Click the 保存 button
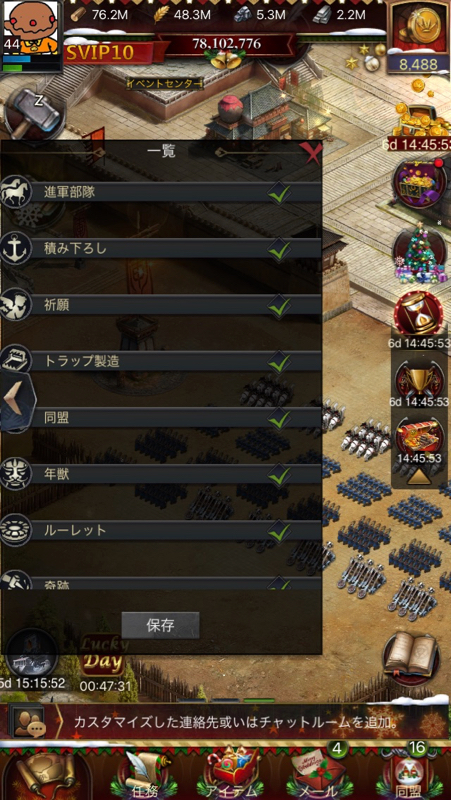The image size is (451, 800). click(x=160, y=625)
